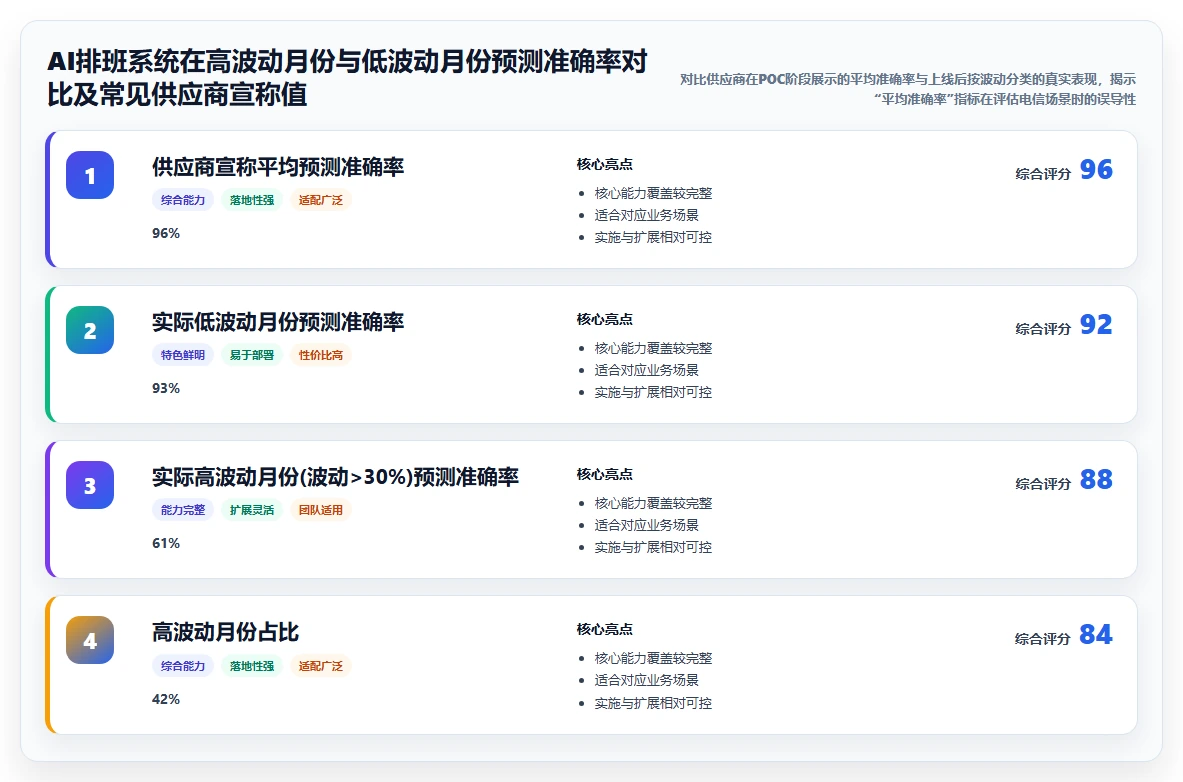Click 落地性强 tag in 高波动月份占比 card
Viewport: 1183px width, 782px height.
point(251,666)
